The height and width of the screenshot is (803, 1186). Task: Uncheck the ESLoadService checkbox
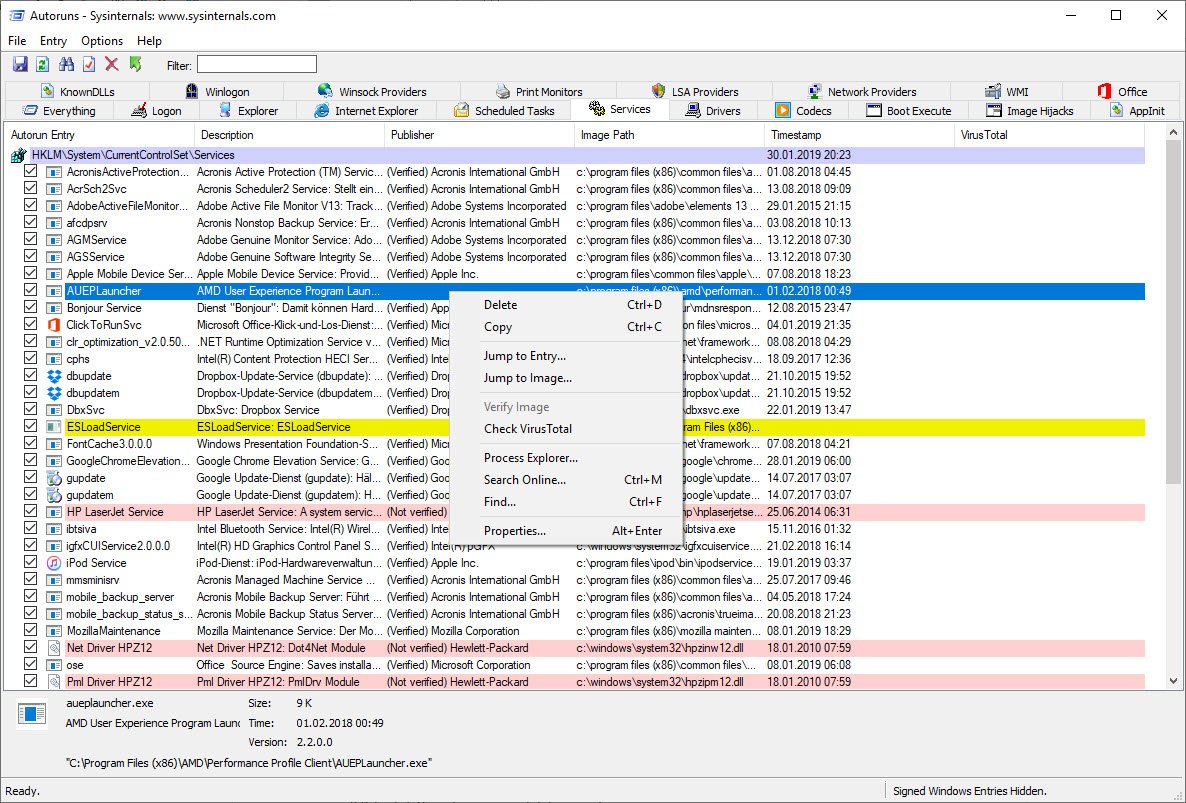(x=30, y=427)
